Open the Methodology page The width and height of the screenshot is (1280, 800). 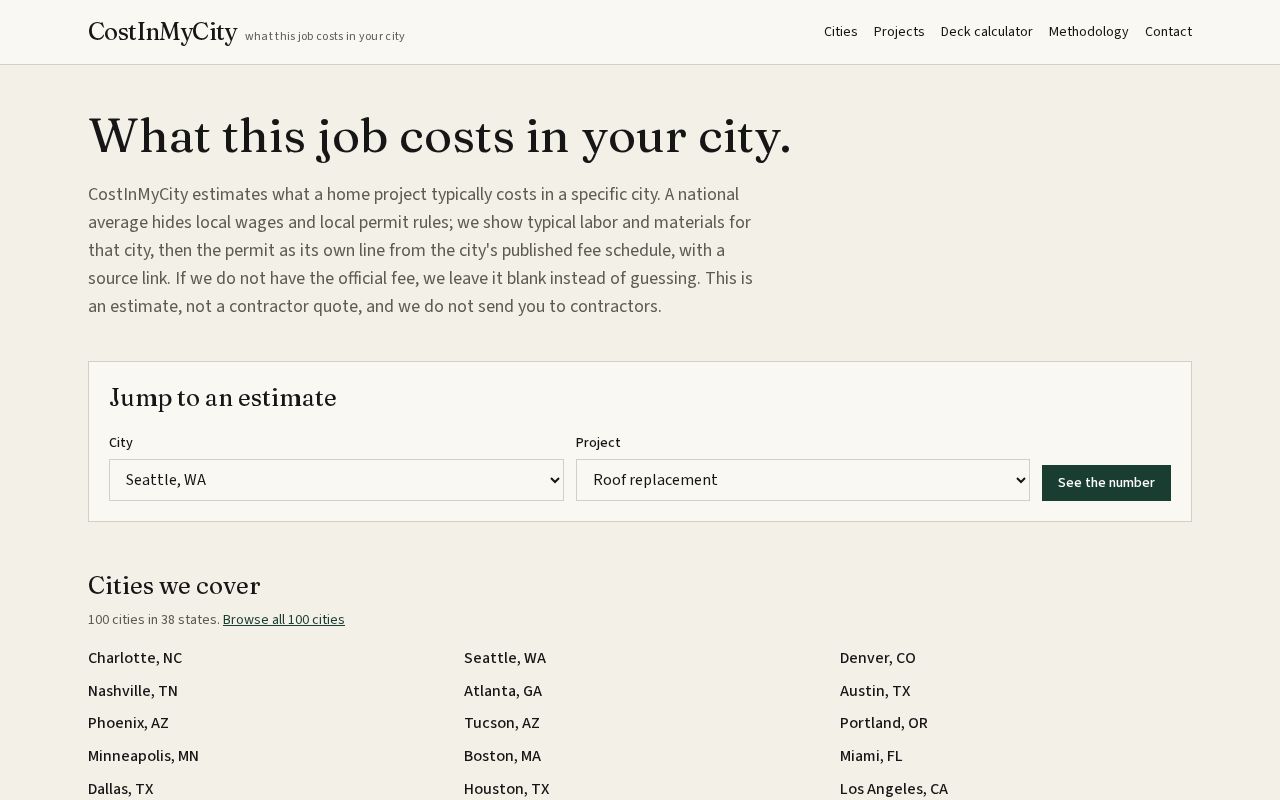click(1088, 32)
